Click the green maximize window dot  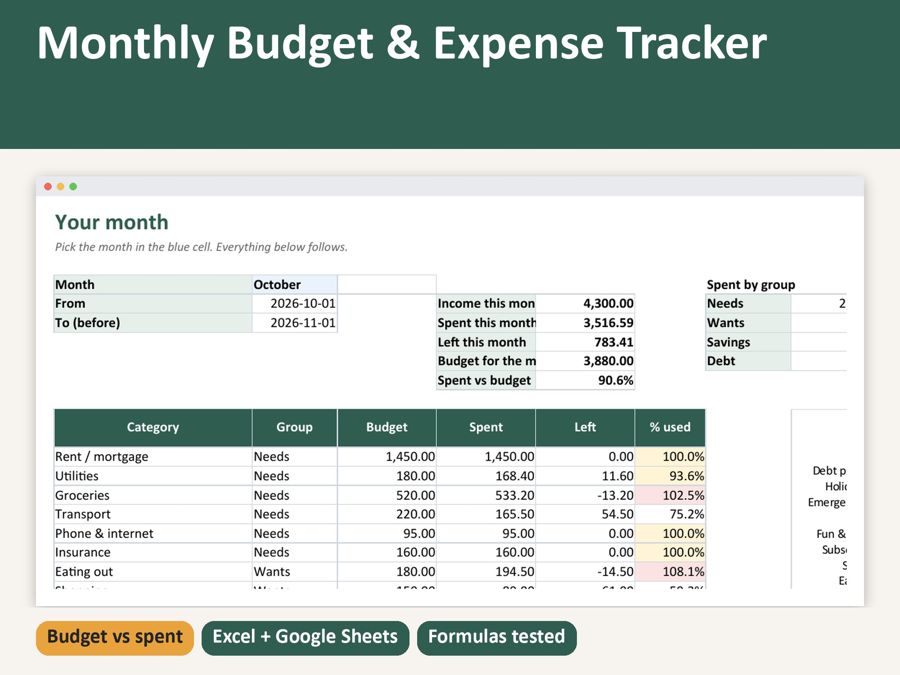coord(73,187)
